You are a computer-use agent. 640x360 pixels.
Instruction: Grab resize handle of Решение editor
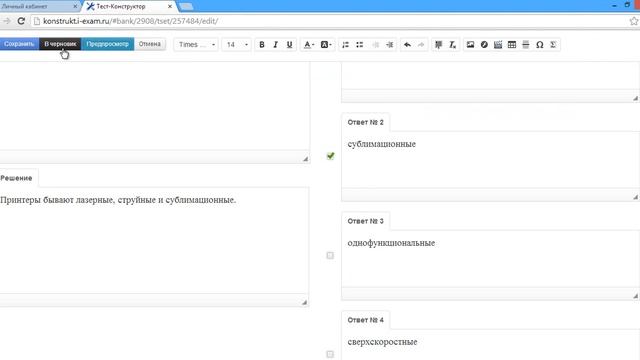tap(304, 302)
